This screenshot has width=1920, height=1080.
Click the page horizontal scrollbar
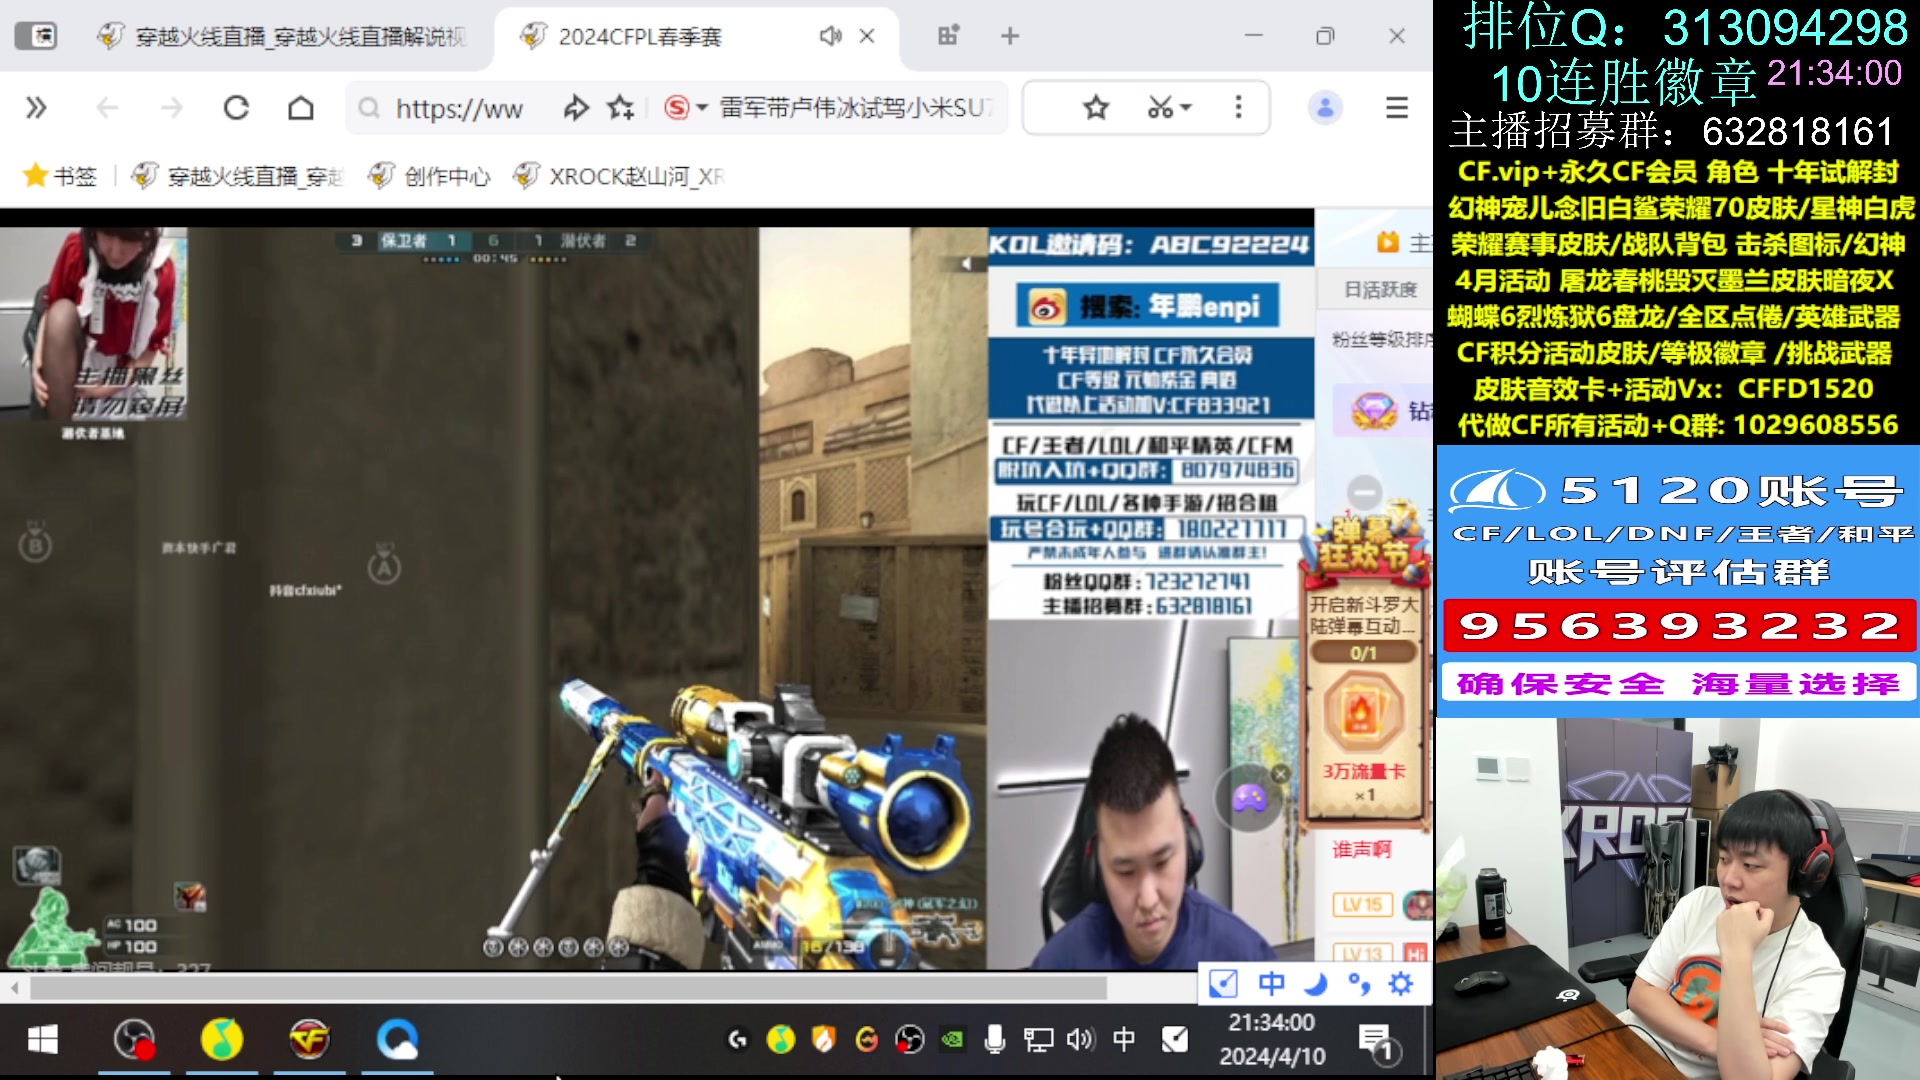point(568,989)
